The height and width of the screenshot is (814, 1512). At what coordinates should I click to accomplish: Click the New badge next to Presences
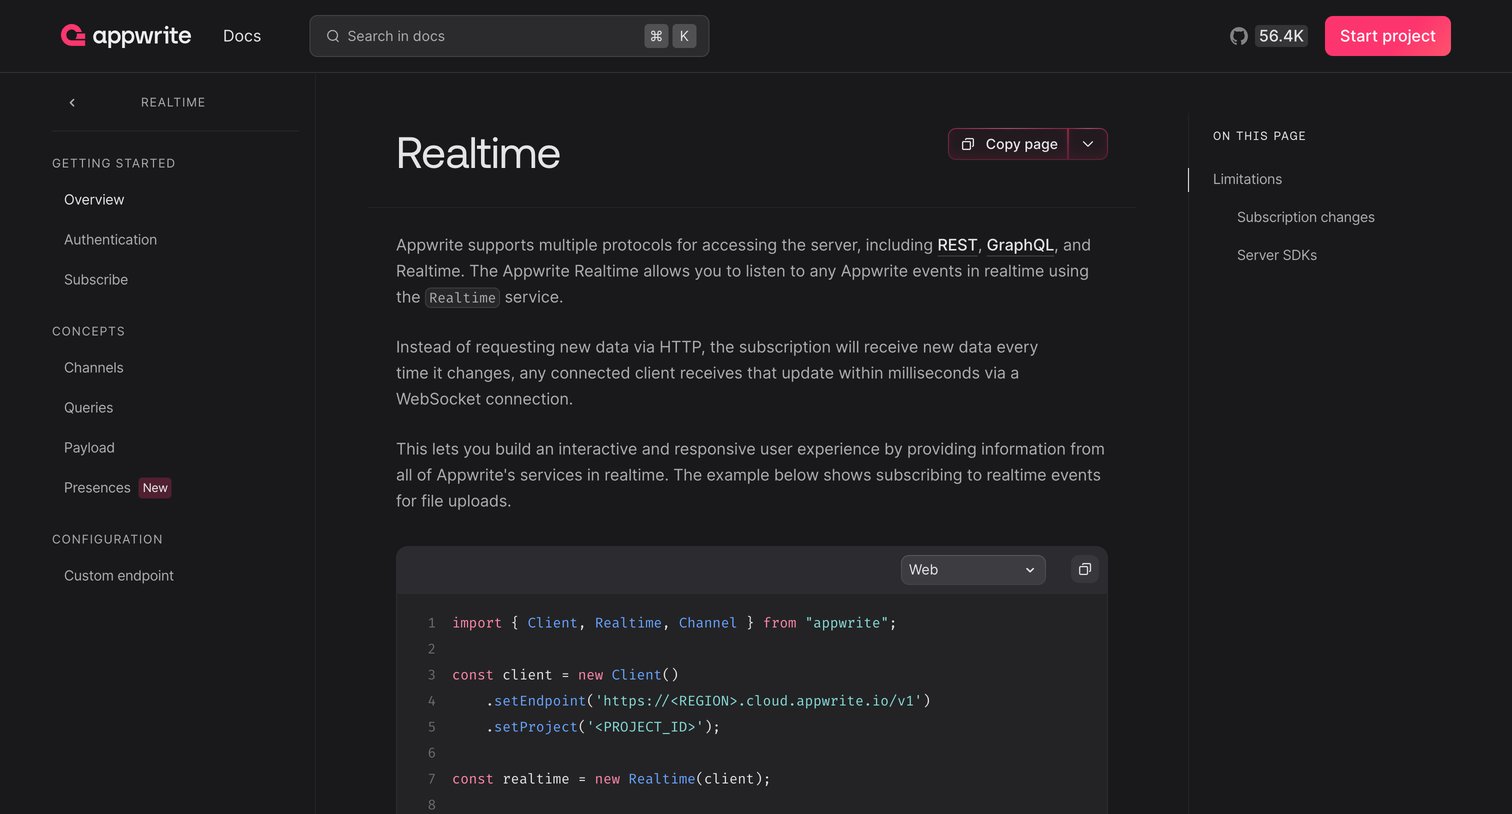click(155, 488)
